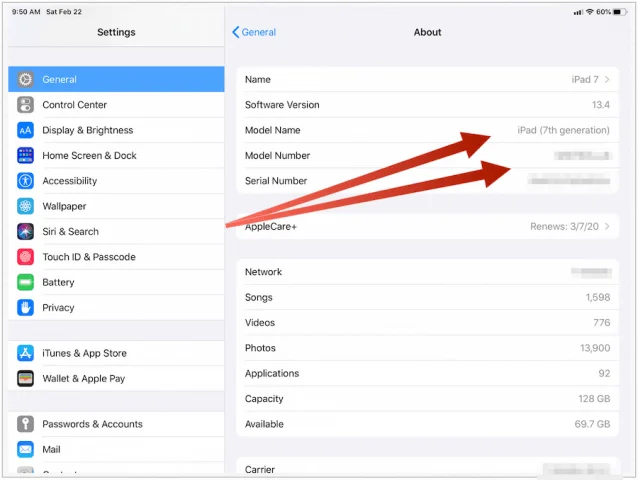
Task: Tap the AppleCare+ label
Action: click(x=271, y=227)
